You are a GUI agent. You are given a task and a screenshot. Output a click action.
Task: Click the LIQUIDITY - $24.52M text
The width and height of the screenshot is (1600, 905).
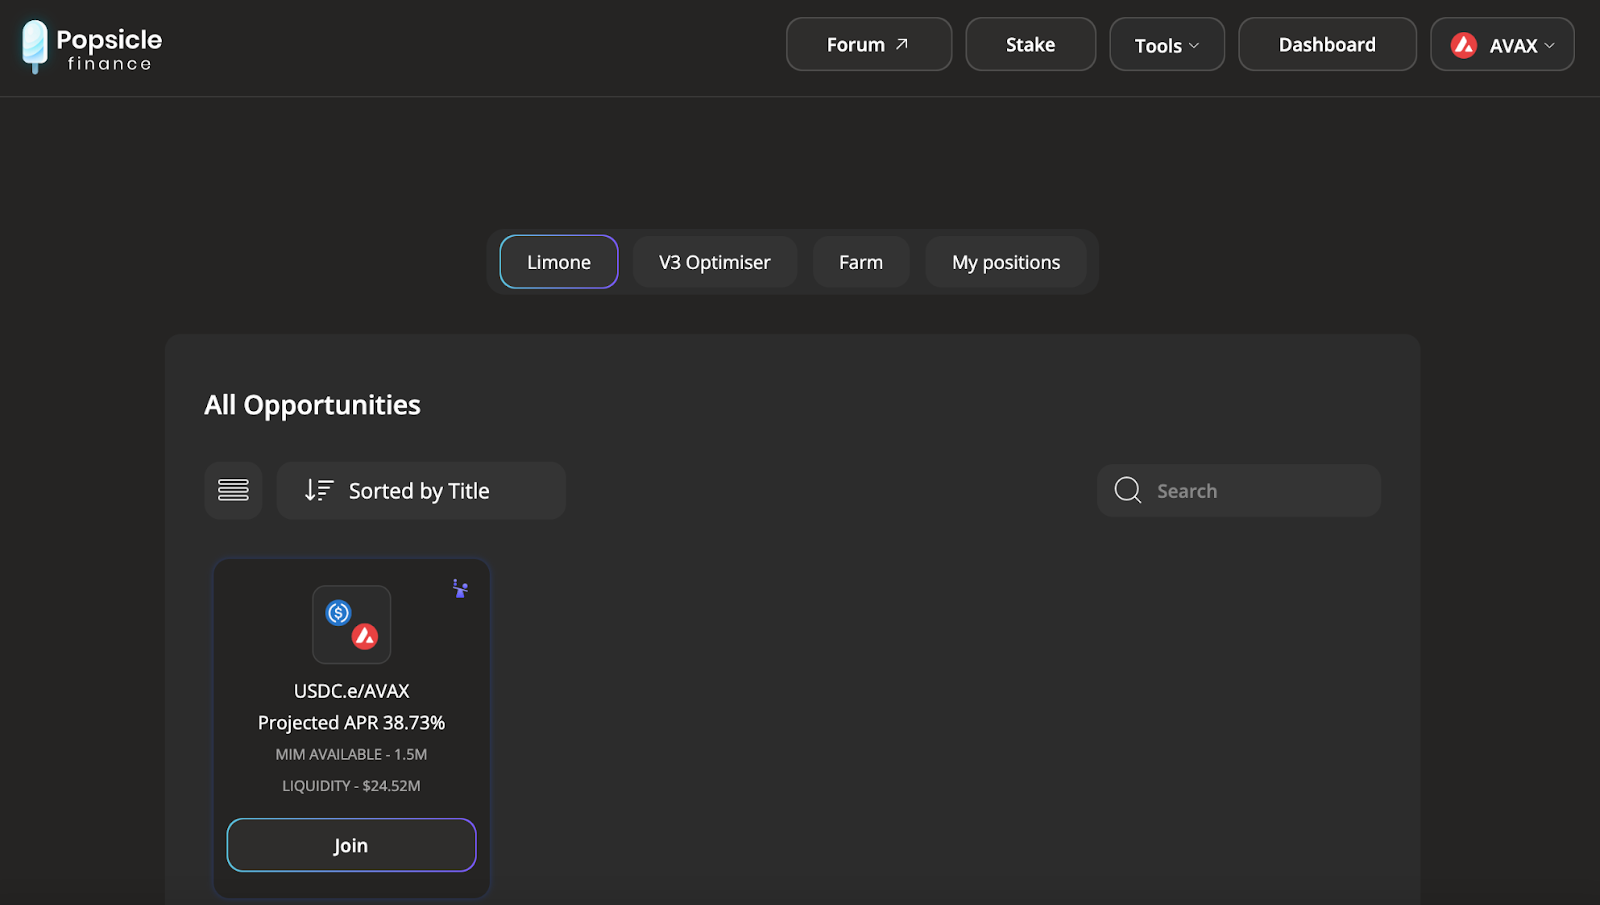coord(351,786)
